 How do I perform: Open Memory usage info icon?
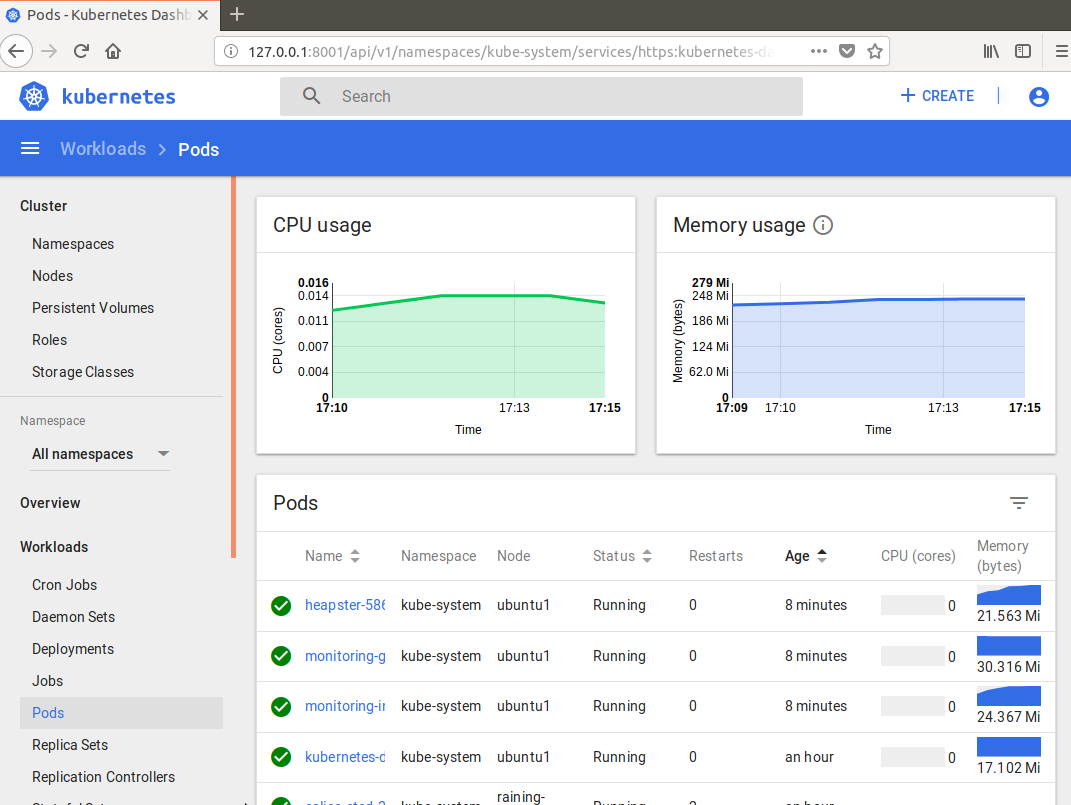click(x=823, y=225)
